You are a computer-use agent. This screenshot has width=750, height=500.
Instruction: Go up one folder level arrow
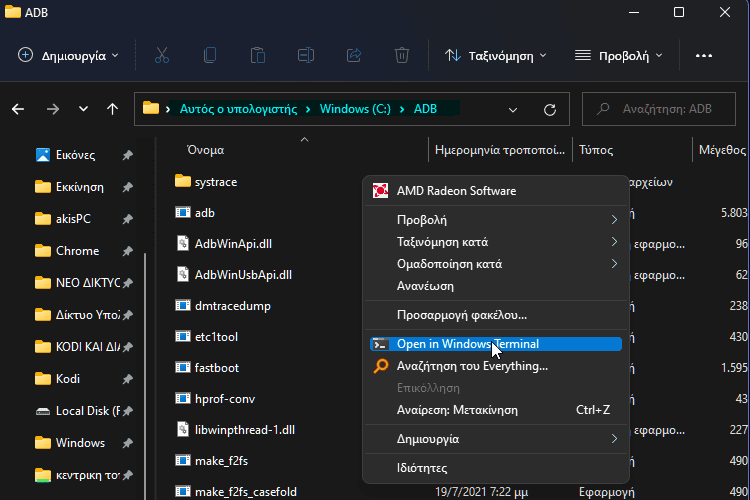click(x=113, y=109)
